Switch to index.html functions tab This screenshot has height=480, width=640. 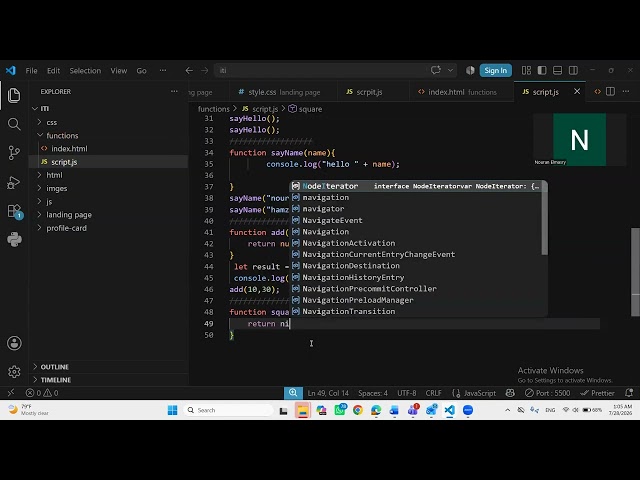tap(461, 92)
